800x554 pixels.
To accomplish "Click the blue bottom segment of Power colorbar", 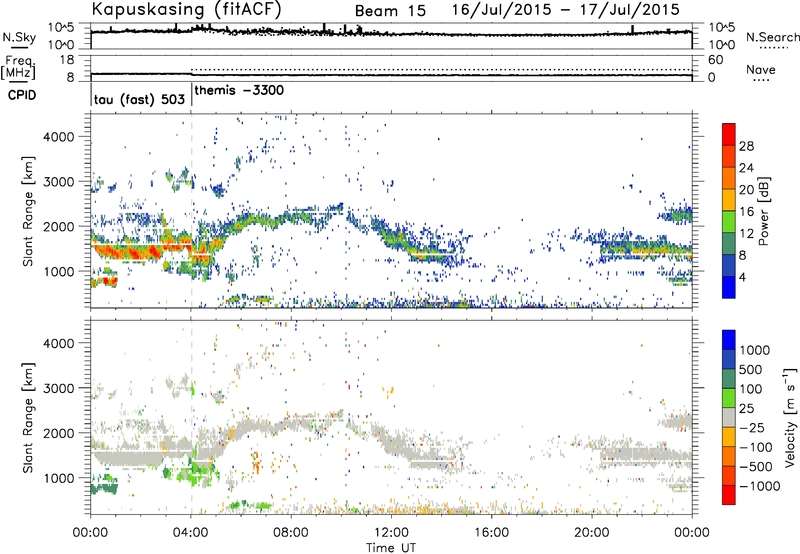I will 729,287.
